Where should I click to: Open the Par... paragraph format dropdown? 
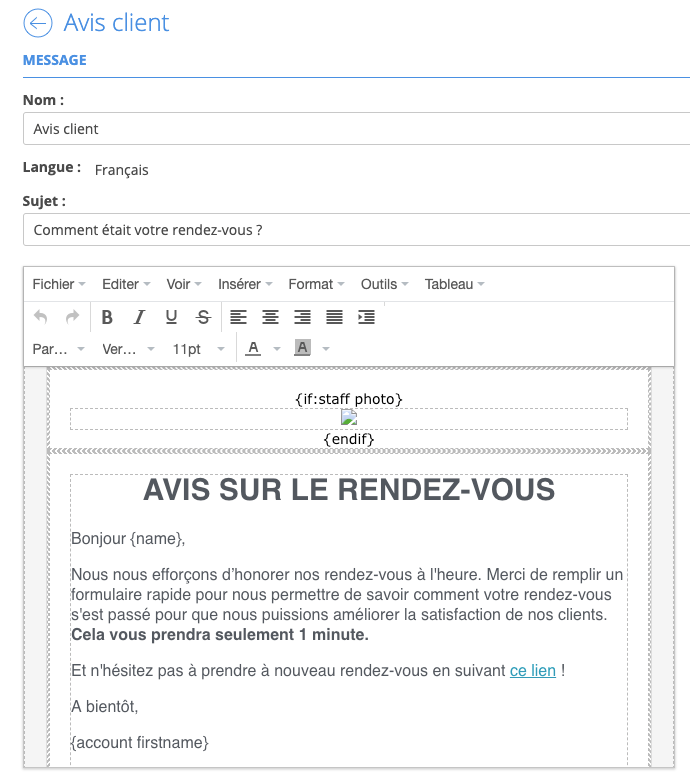click(58, 349)
